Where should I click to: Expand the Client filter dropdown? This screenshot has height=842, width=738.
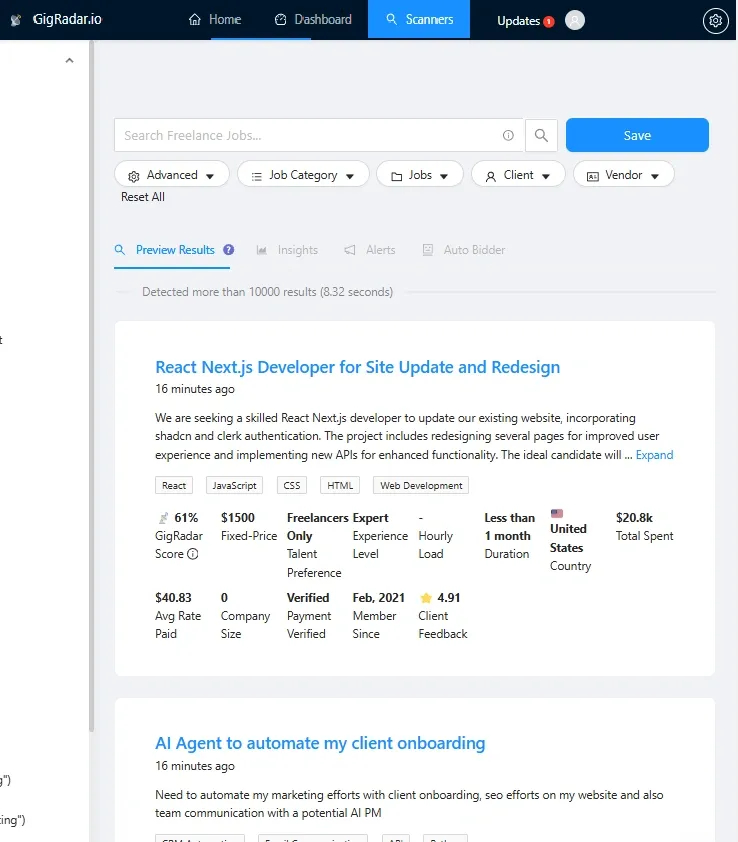(x=518, y=175)
